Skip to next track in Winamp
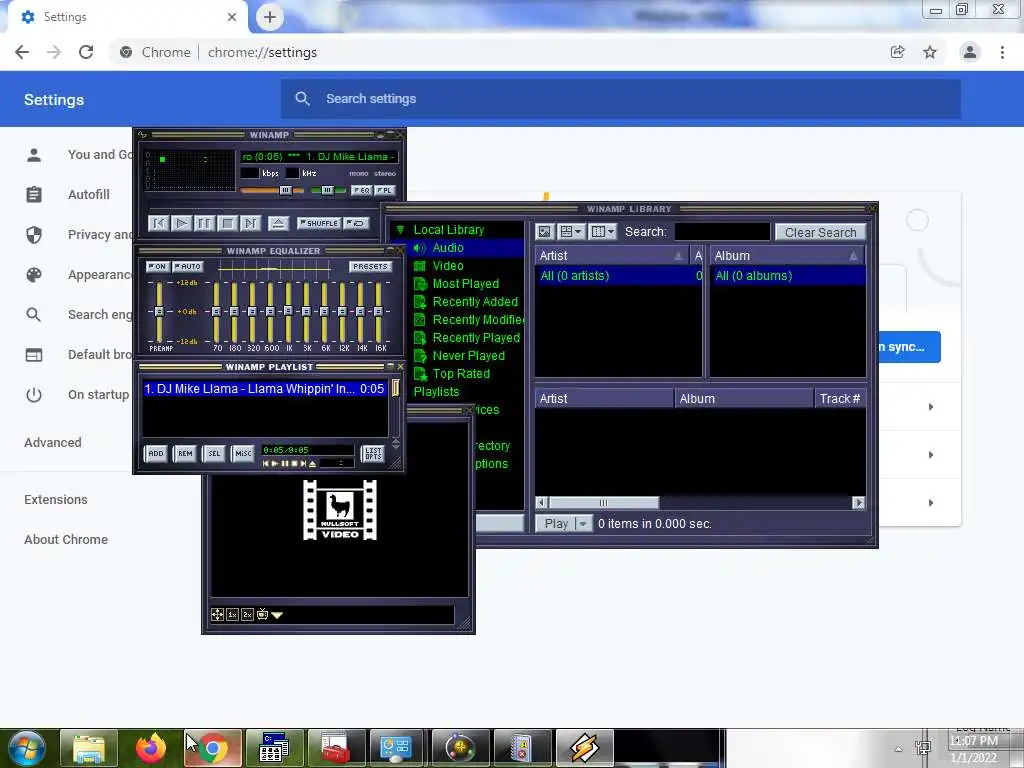This screenshot has width=1024, height=768. click(x=251, y=223)
